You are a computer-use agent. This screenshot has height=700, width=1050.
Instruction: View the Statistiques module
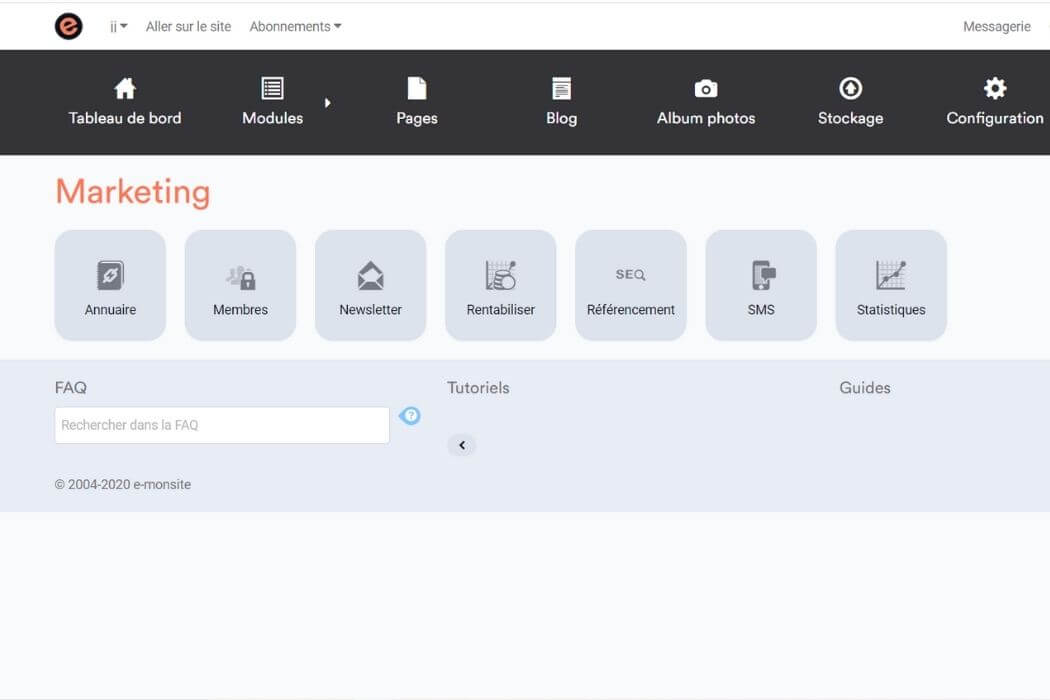point(890,284)
